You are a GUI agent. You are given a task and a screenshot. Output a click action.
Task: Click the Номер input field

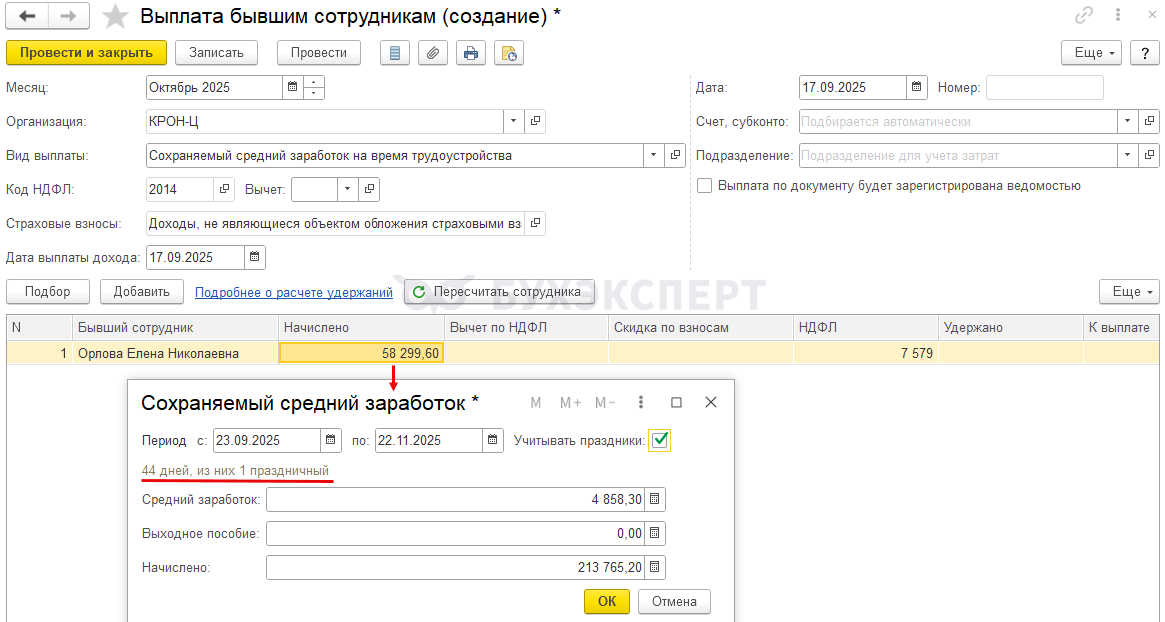(x=1045, y=88)
